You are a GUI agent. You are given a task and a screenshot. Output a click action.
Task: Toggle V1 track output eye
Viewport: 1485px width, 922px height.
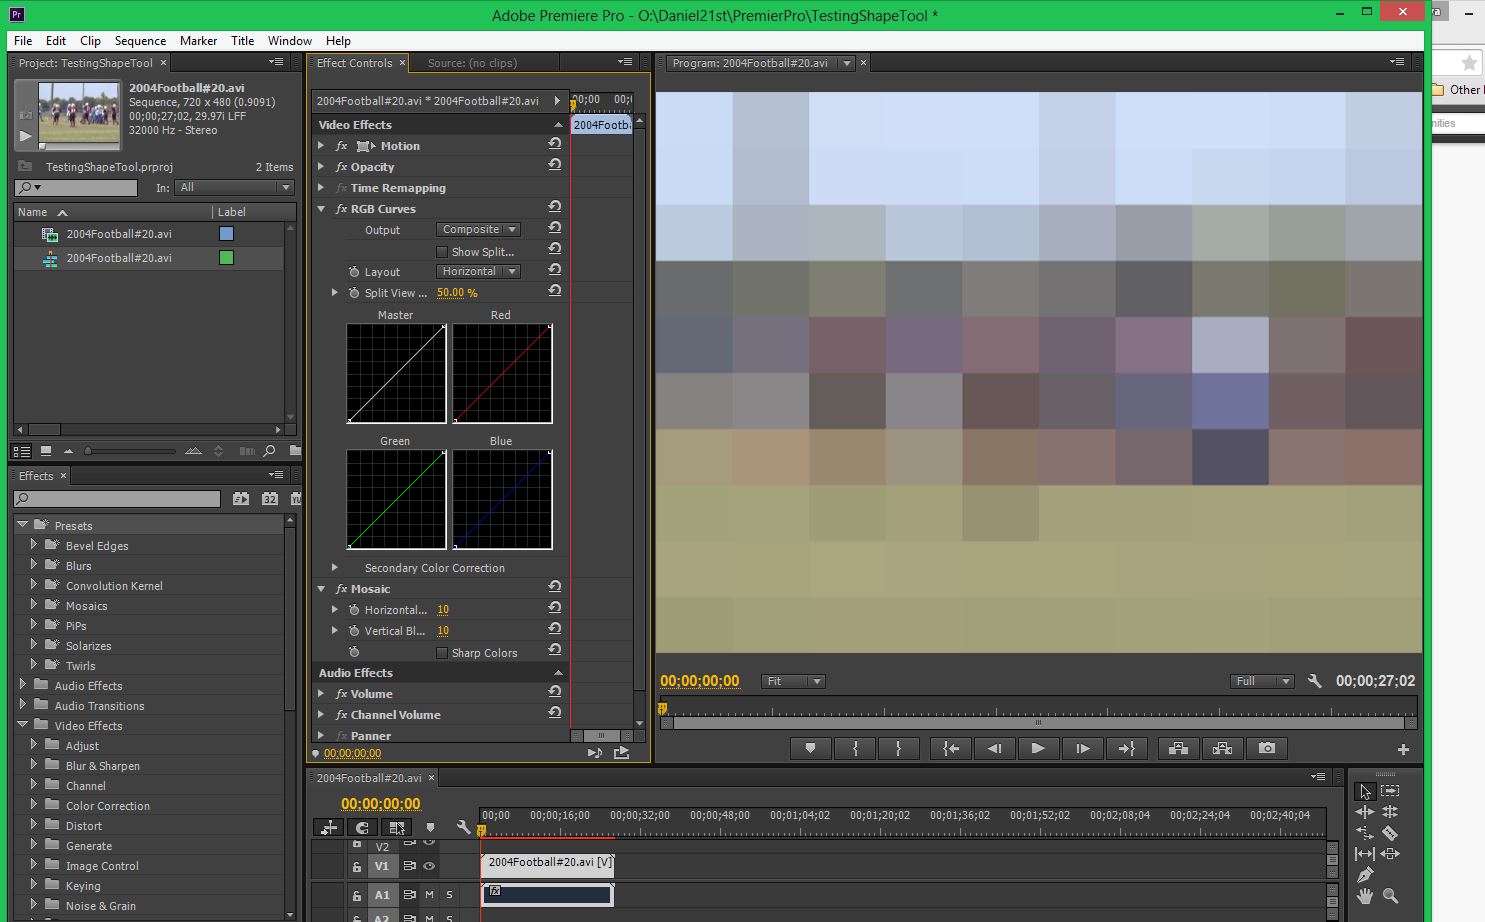tap(429, 866)
